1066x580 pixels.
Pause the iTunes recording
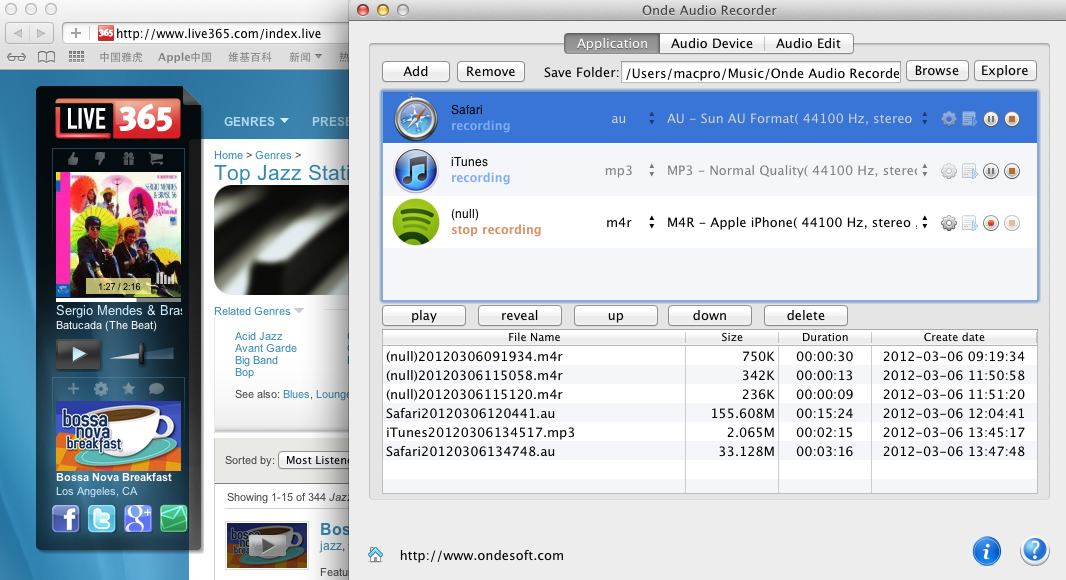point(991,171)
